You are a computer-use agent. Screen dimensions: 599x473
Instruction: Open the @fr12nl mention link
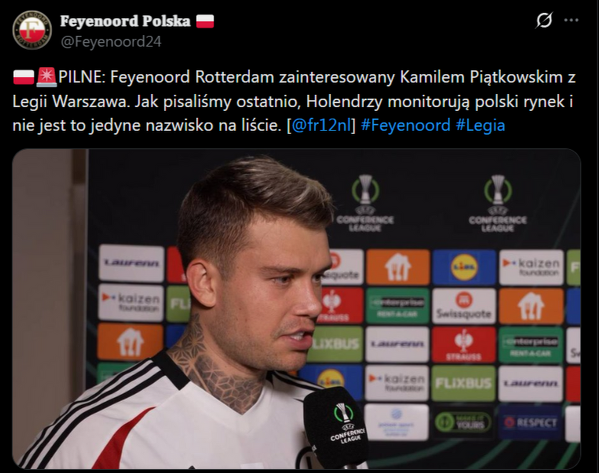point(321,125)
